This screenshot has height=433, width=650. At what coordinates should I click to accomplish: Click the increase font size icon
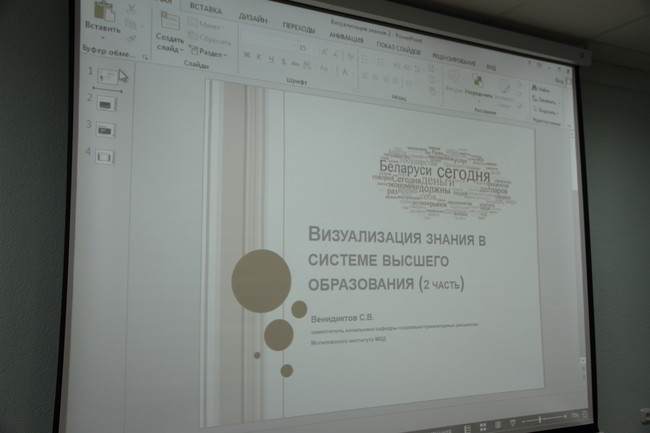click(x=325, y=52)
